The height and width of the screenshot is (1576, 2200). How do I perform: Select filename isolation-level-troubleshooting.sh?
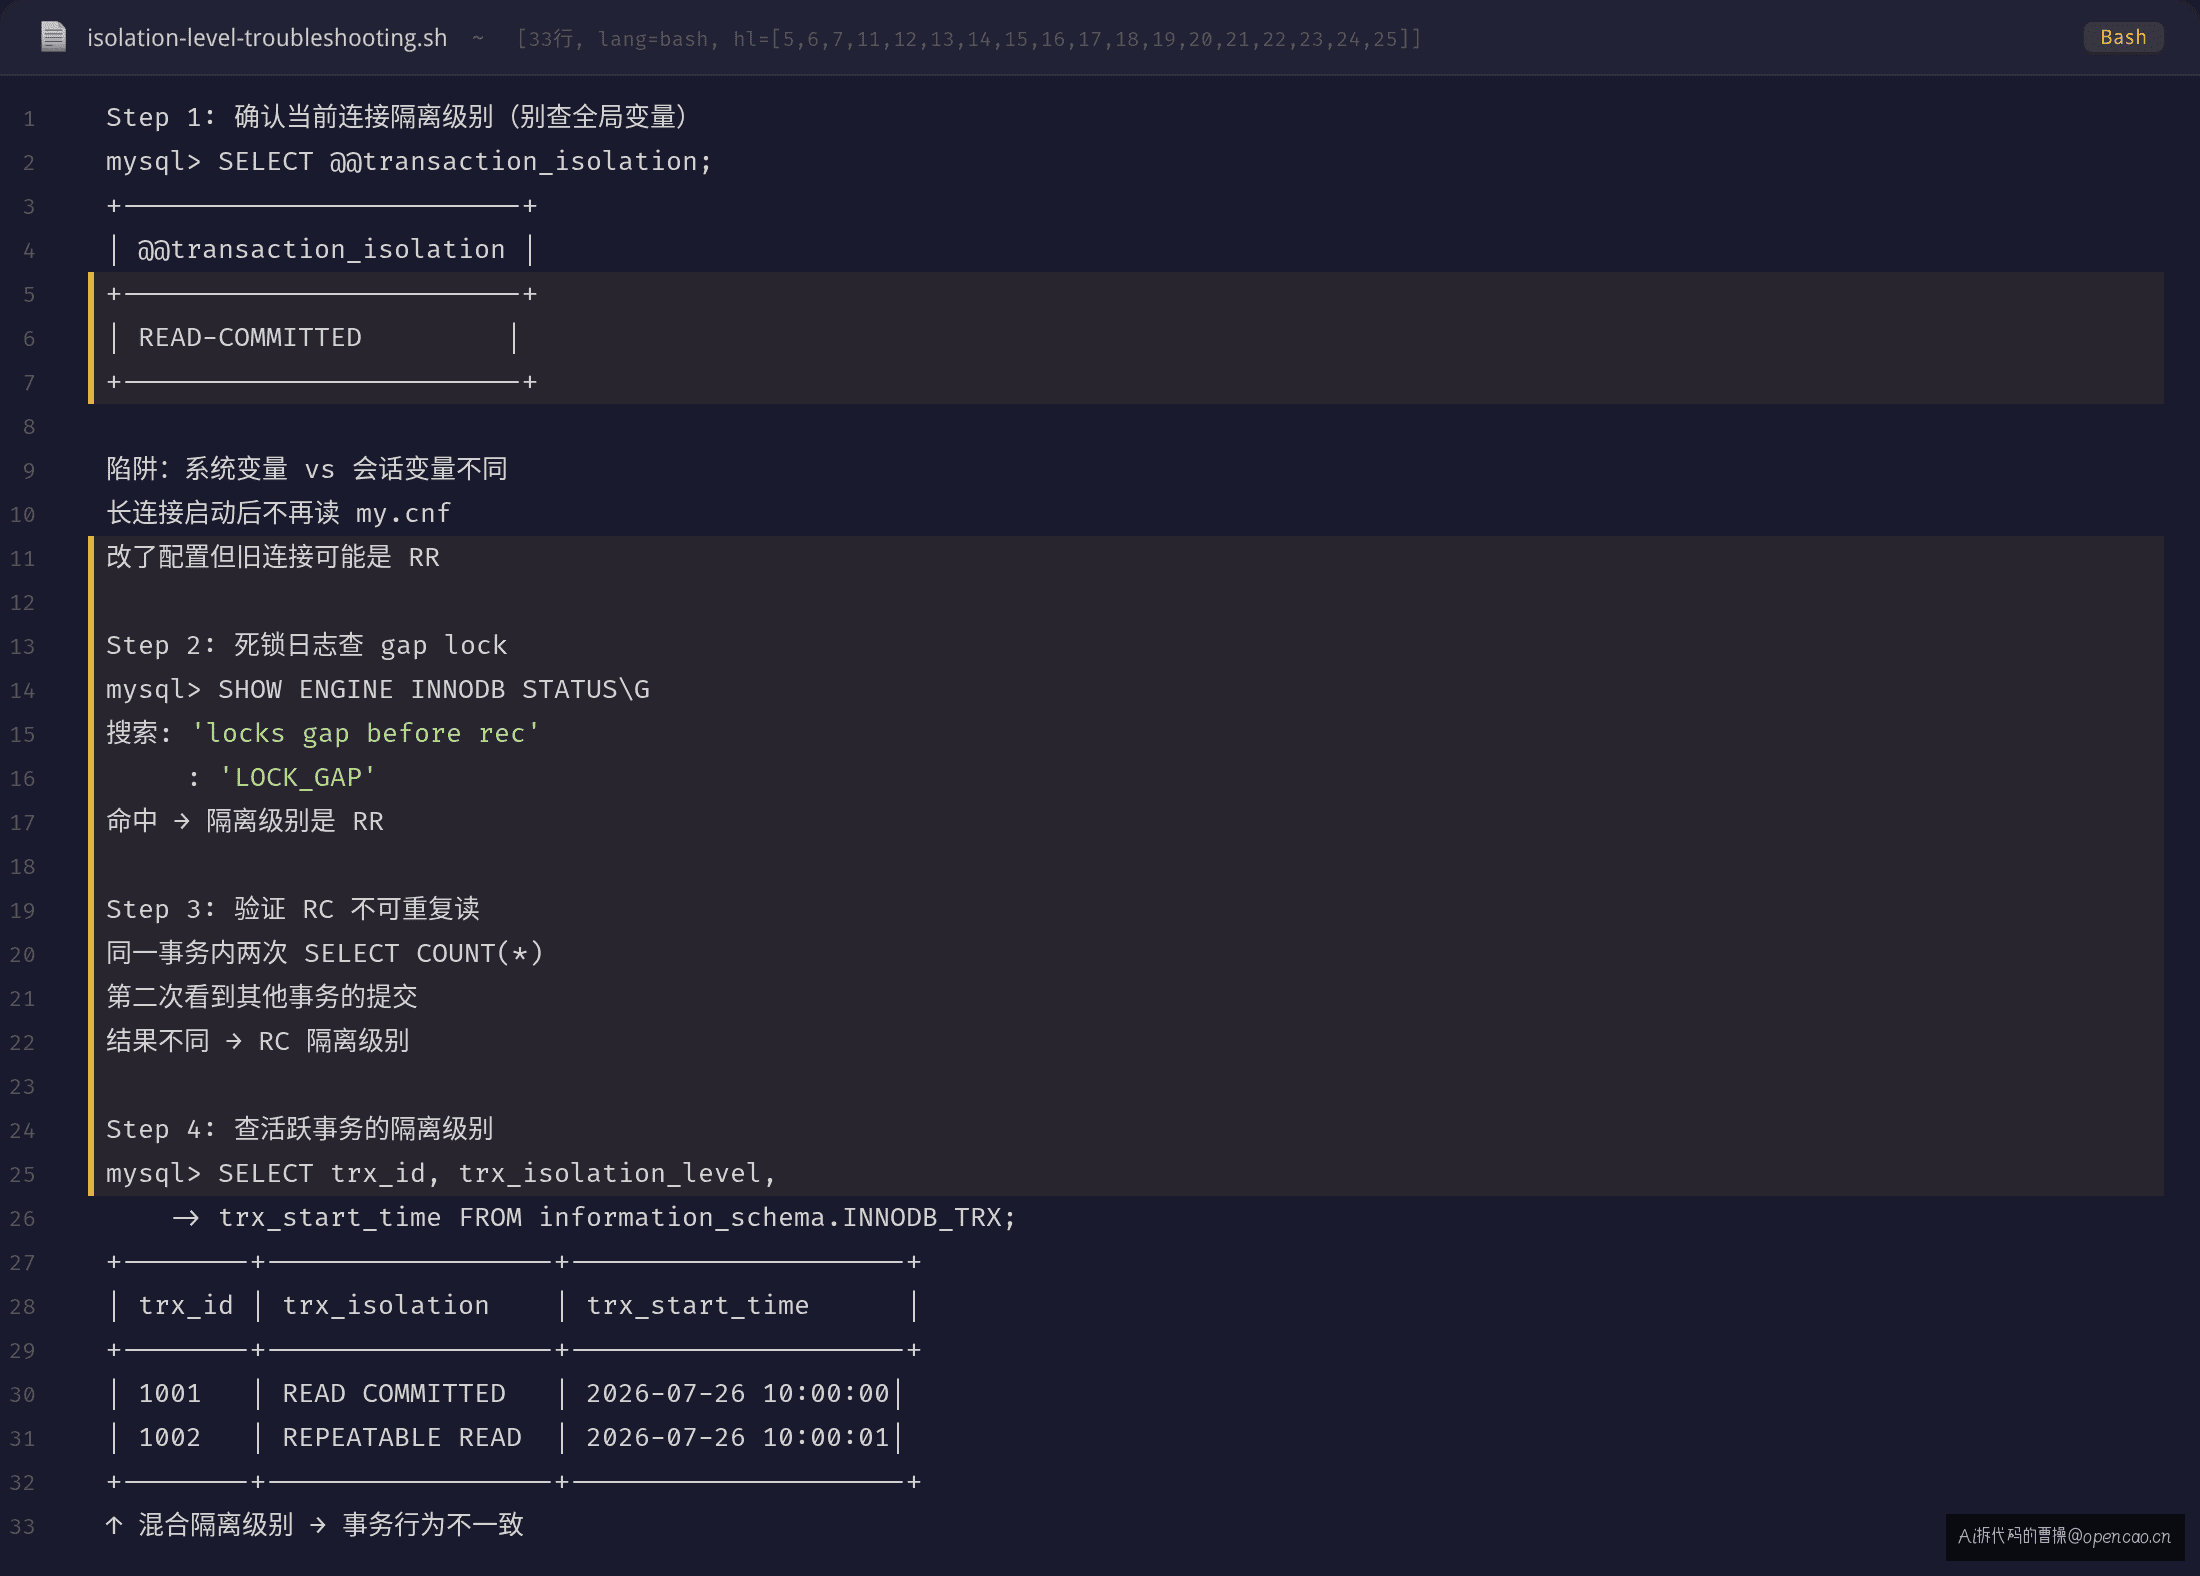[x=267, y=38]
